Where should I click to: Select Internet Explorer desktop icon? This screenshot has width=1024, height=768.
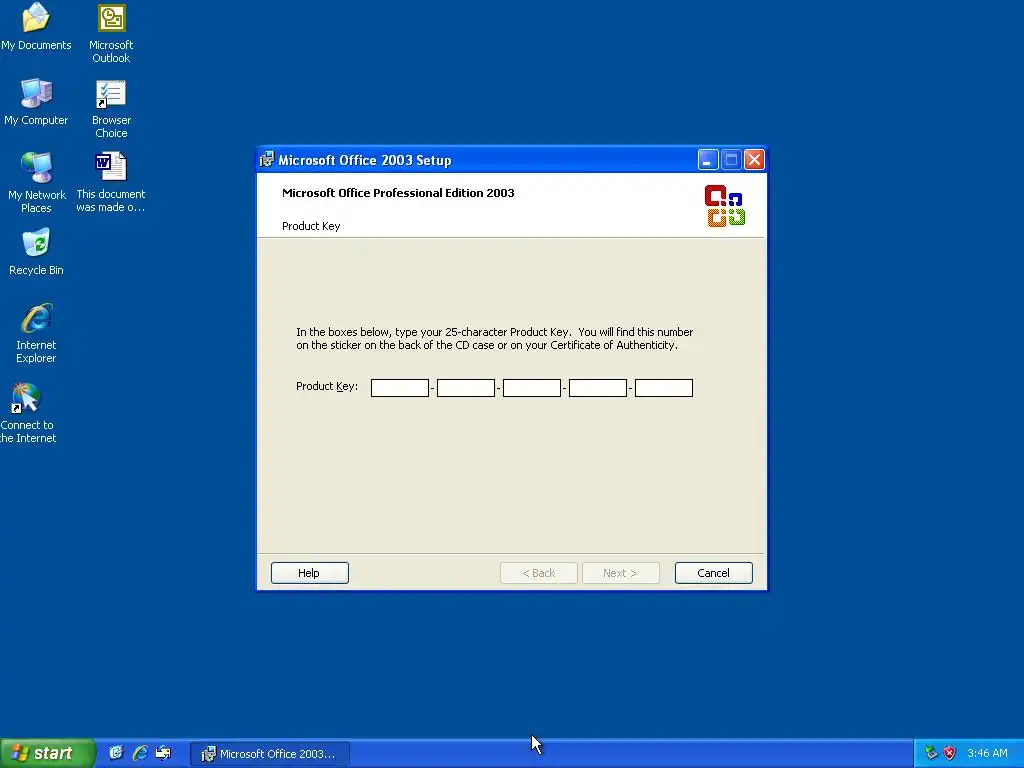[36, 332]
